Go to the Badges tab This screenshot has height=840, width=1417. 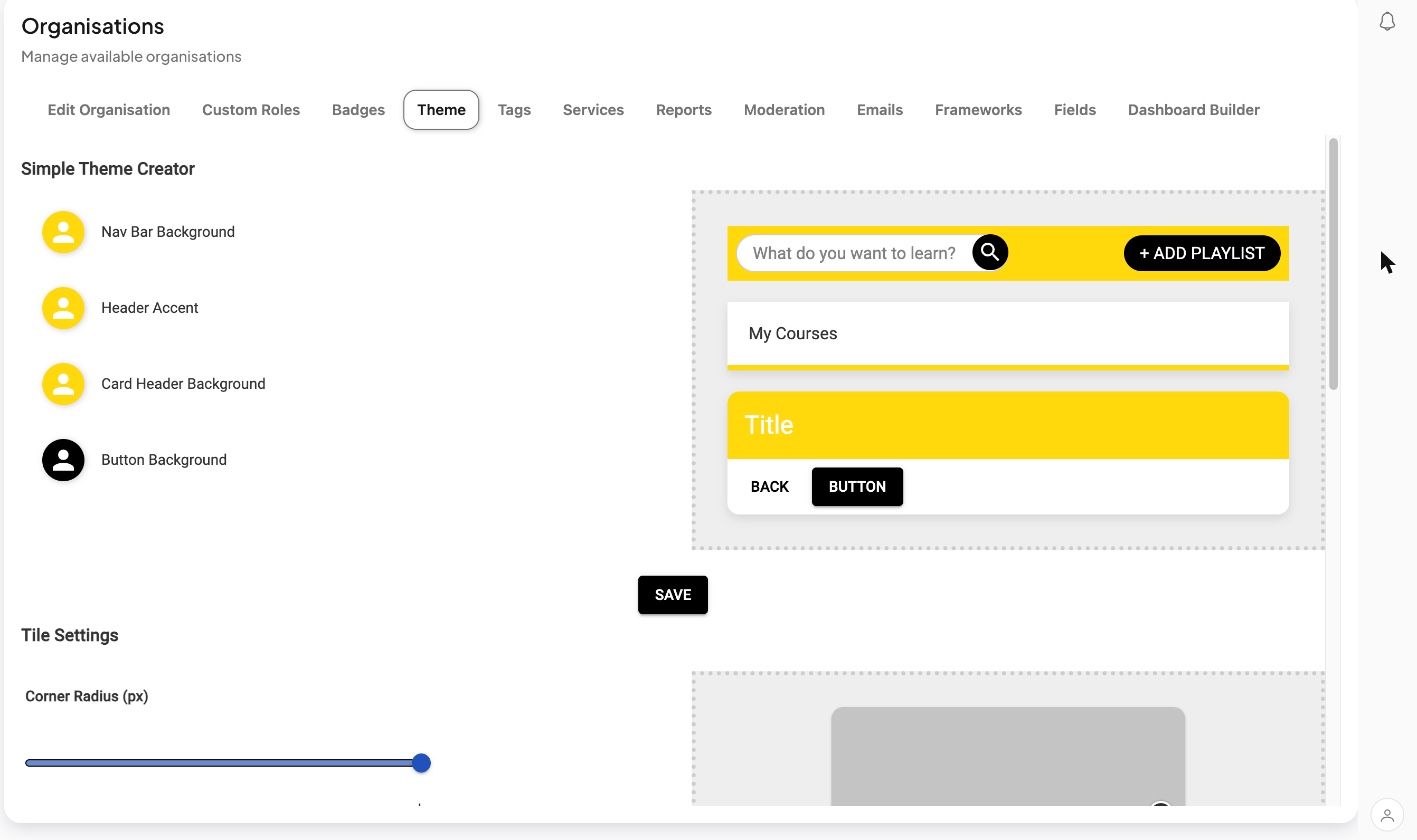pos(358,110)
